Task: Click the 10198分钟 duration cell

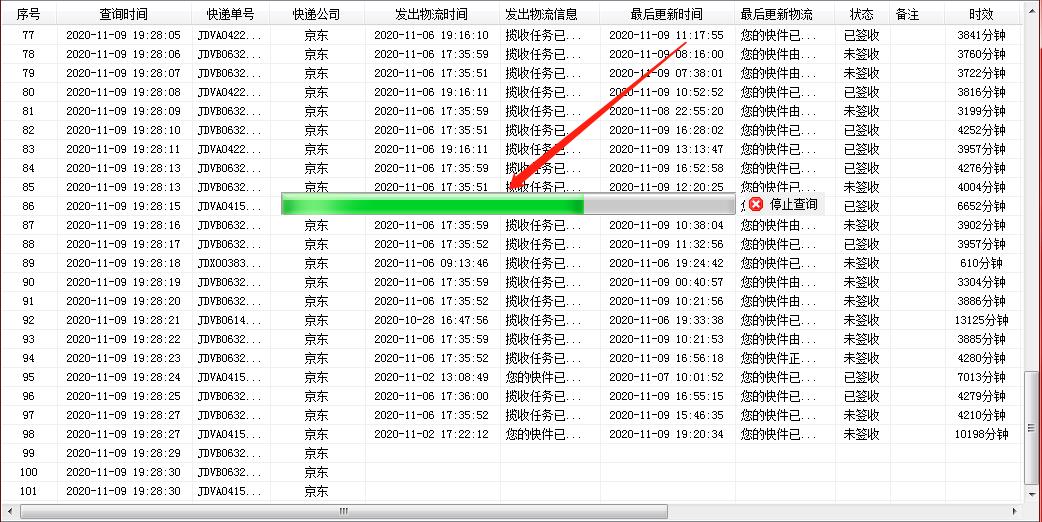Action: tap(982, 435)
